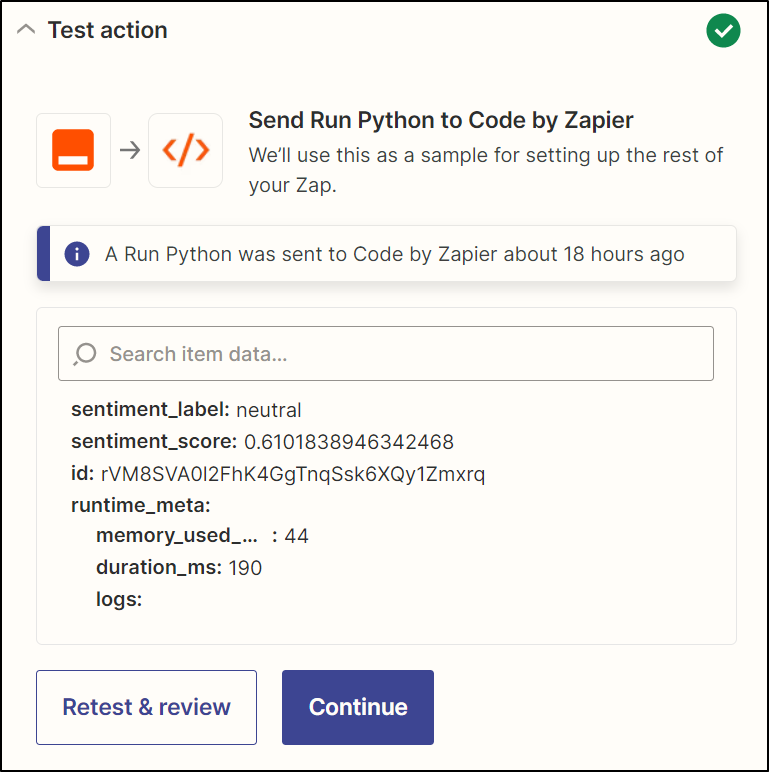The height and width of the screenshot is (772, 769).
Task: Click the blue info icon
Action: click(x=77, y=254)
